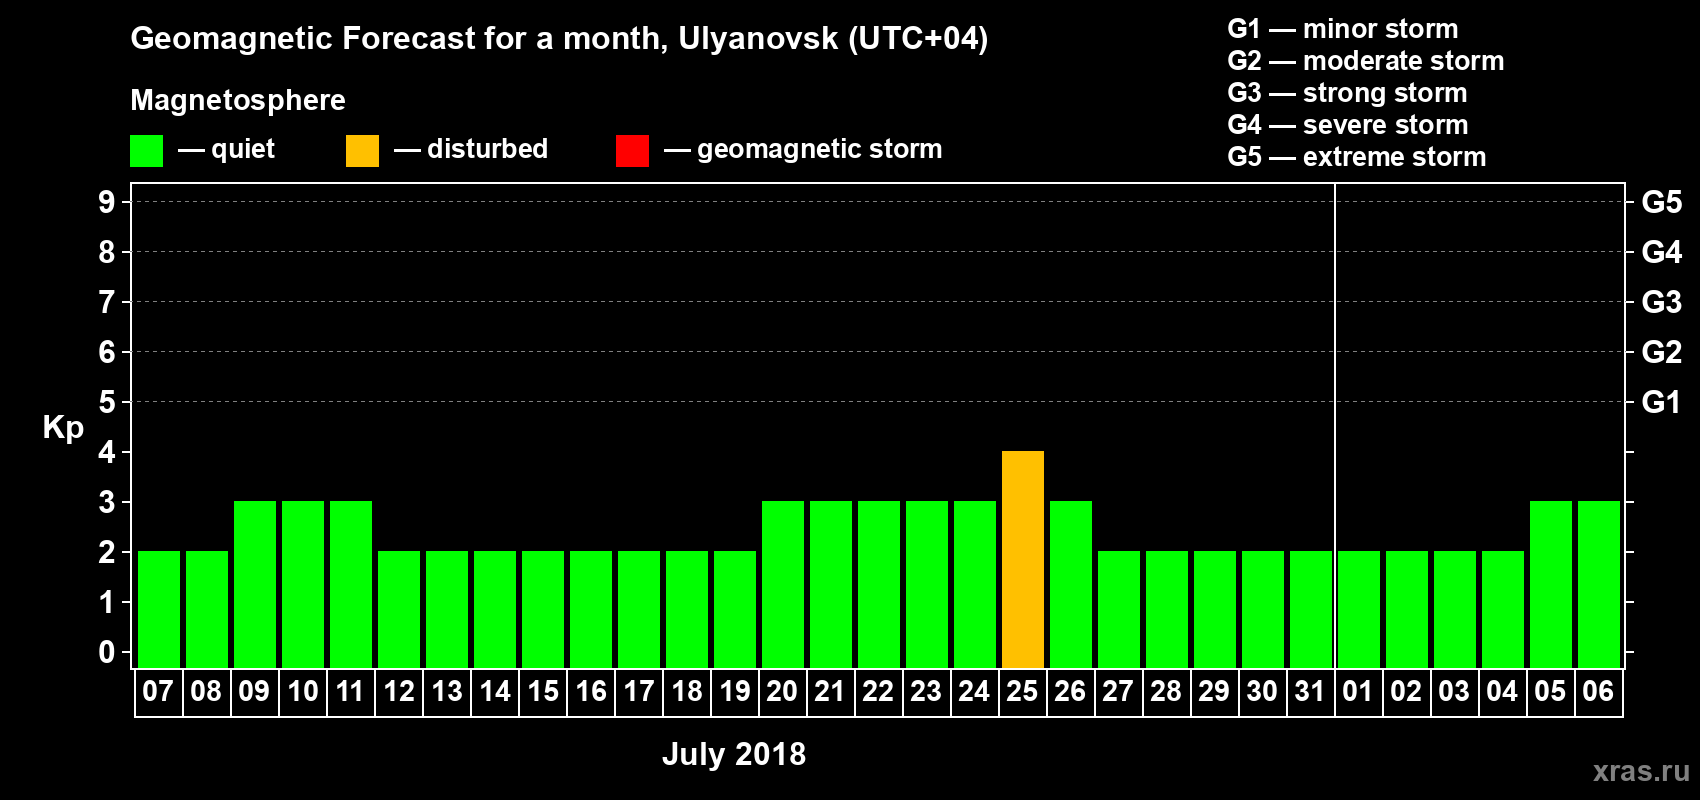Select the green bar for day 09

point(255,584)
